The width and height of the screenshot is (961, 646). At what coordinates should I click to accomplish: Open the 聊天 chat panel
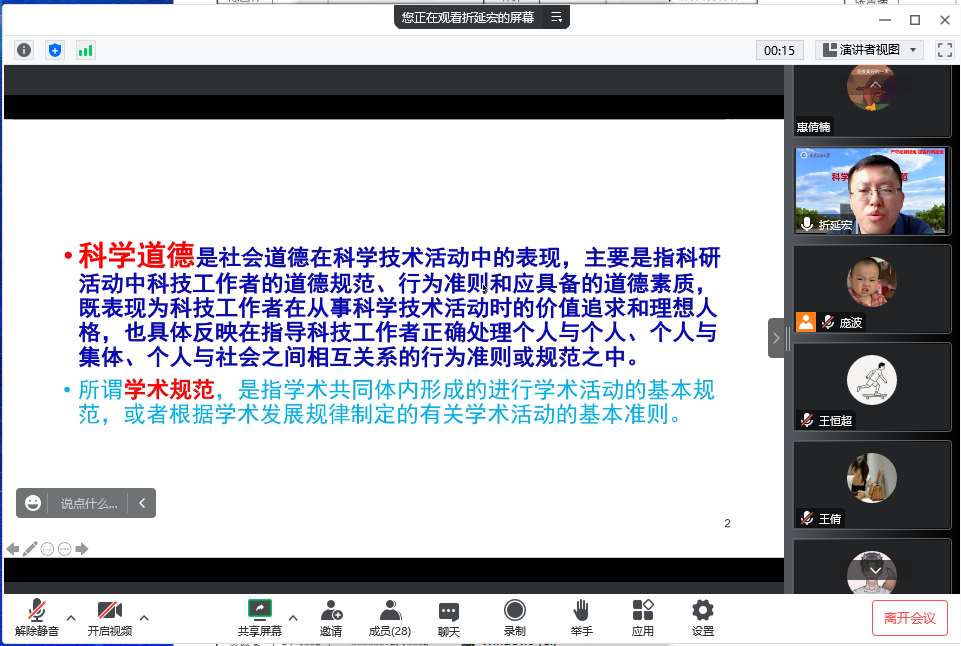pyautogui.click(x=449, y=617)
